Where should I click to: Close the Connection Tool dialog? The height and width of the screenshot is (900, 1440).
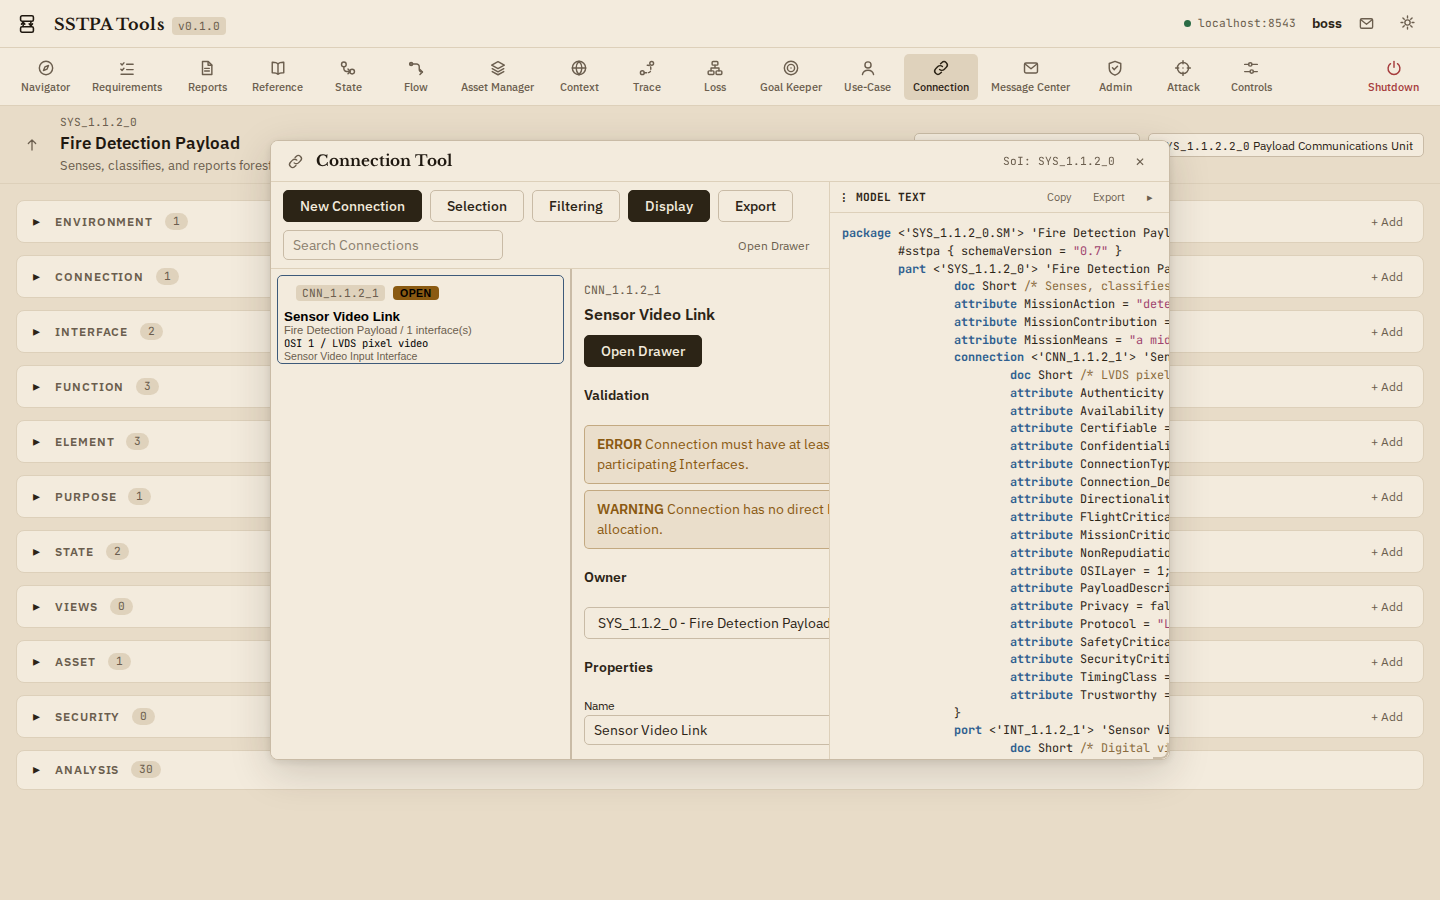click(1140, 161)
